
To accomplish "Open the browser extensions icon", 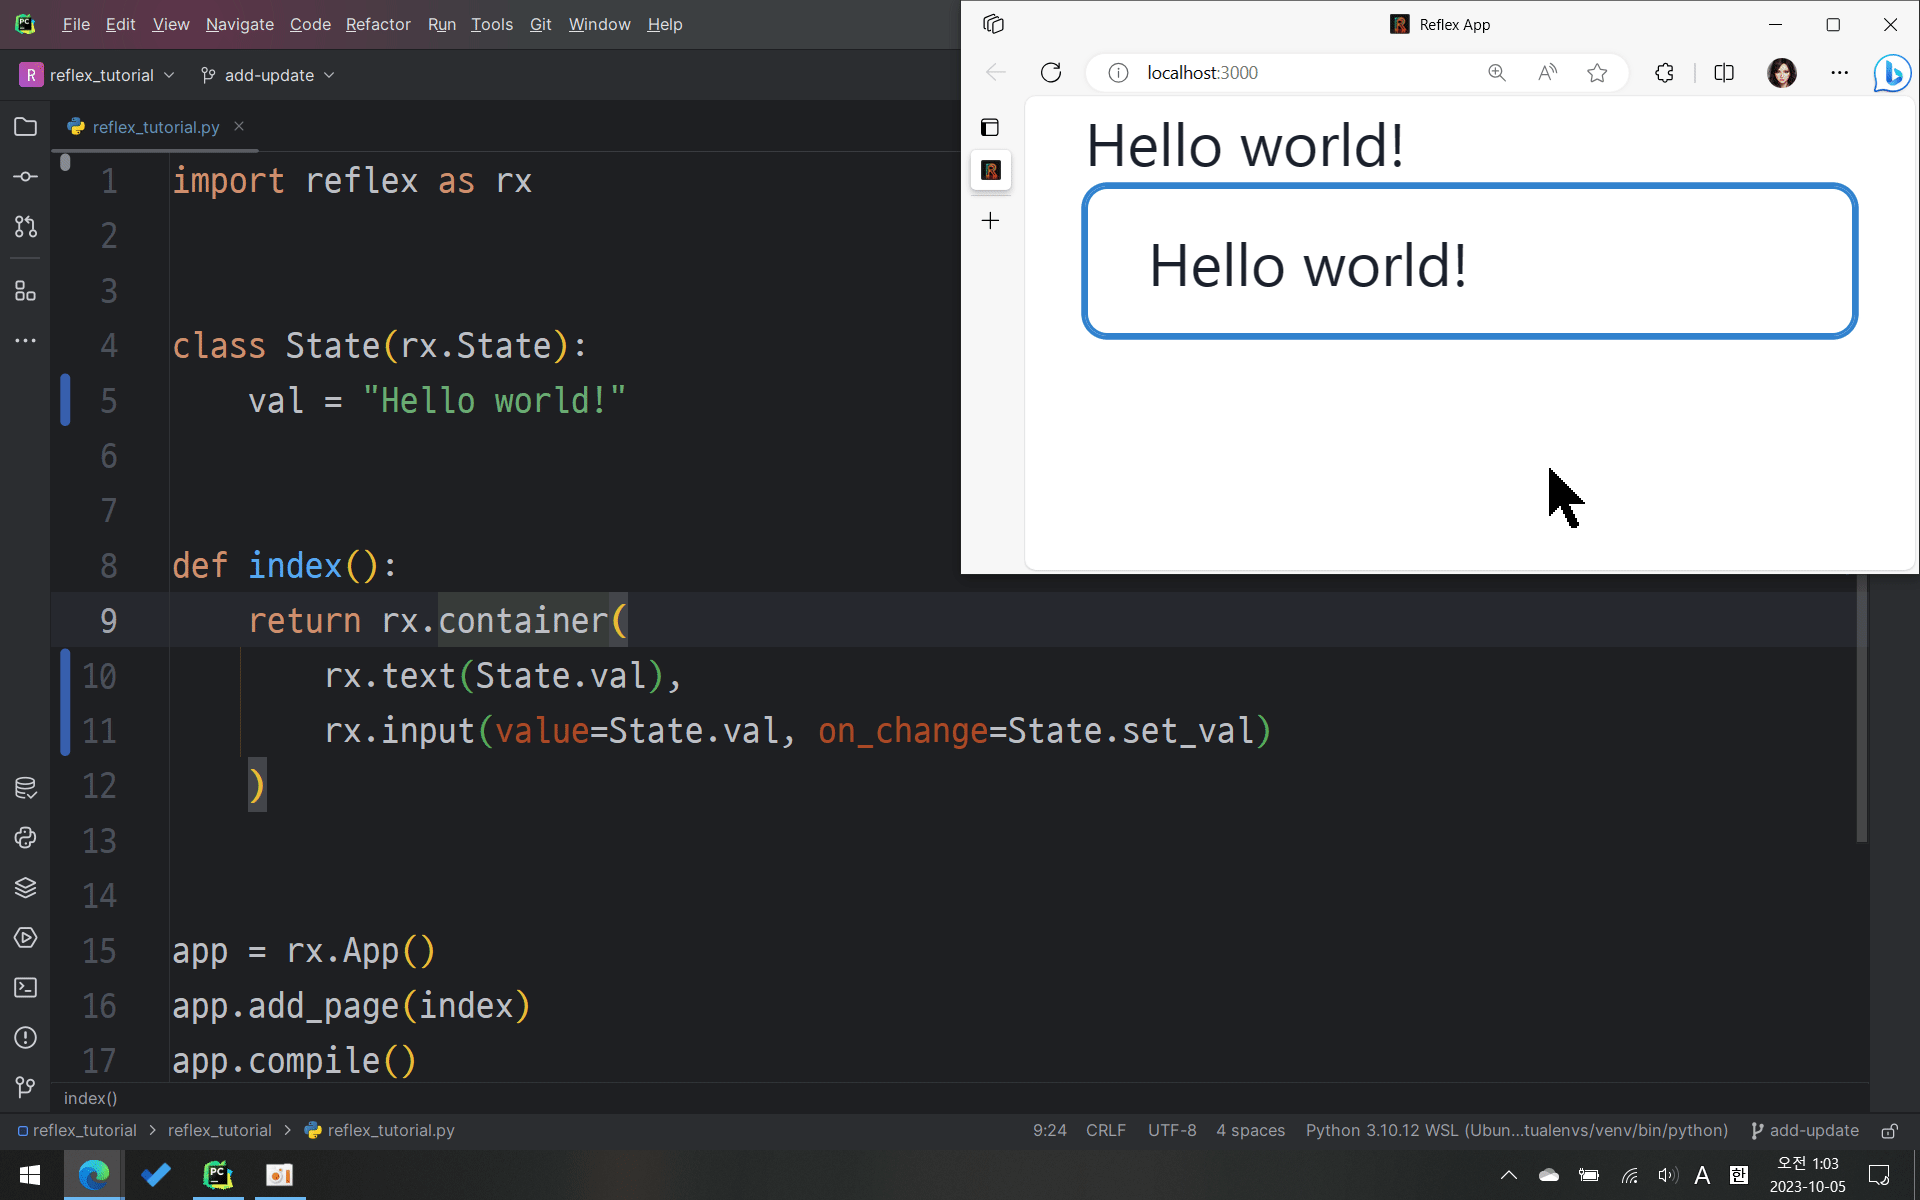I will [x=1664, y=73].
